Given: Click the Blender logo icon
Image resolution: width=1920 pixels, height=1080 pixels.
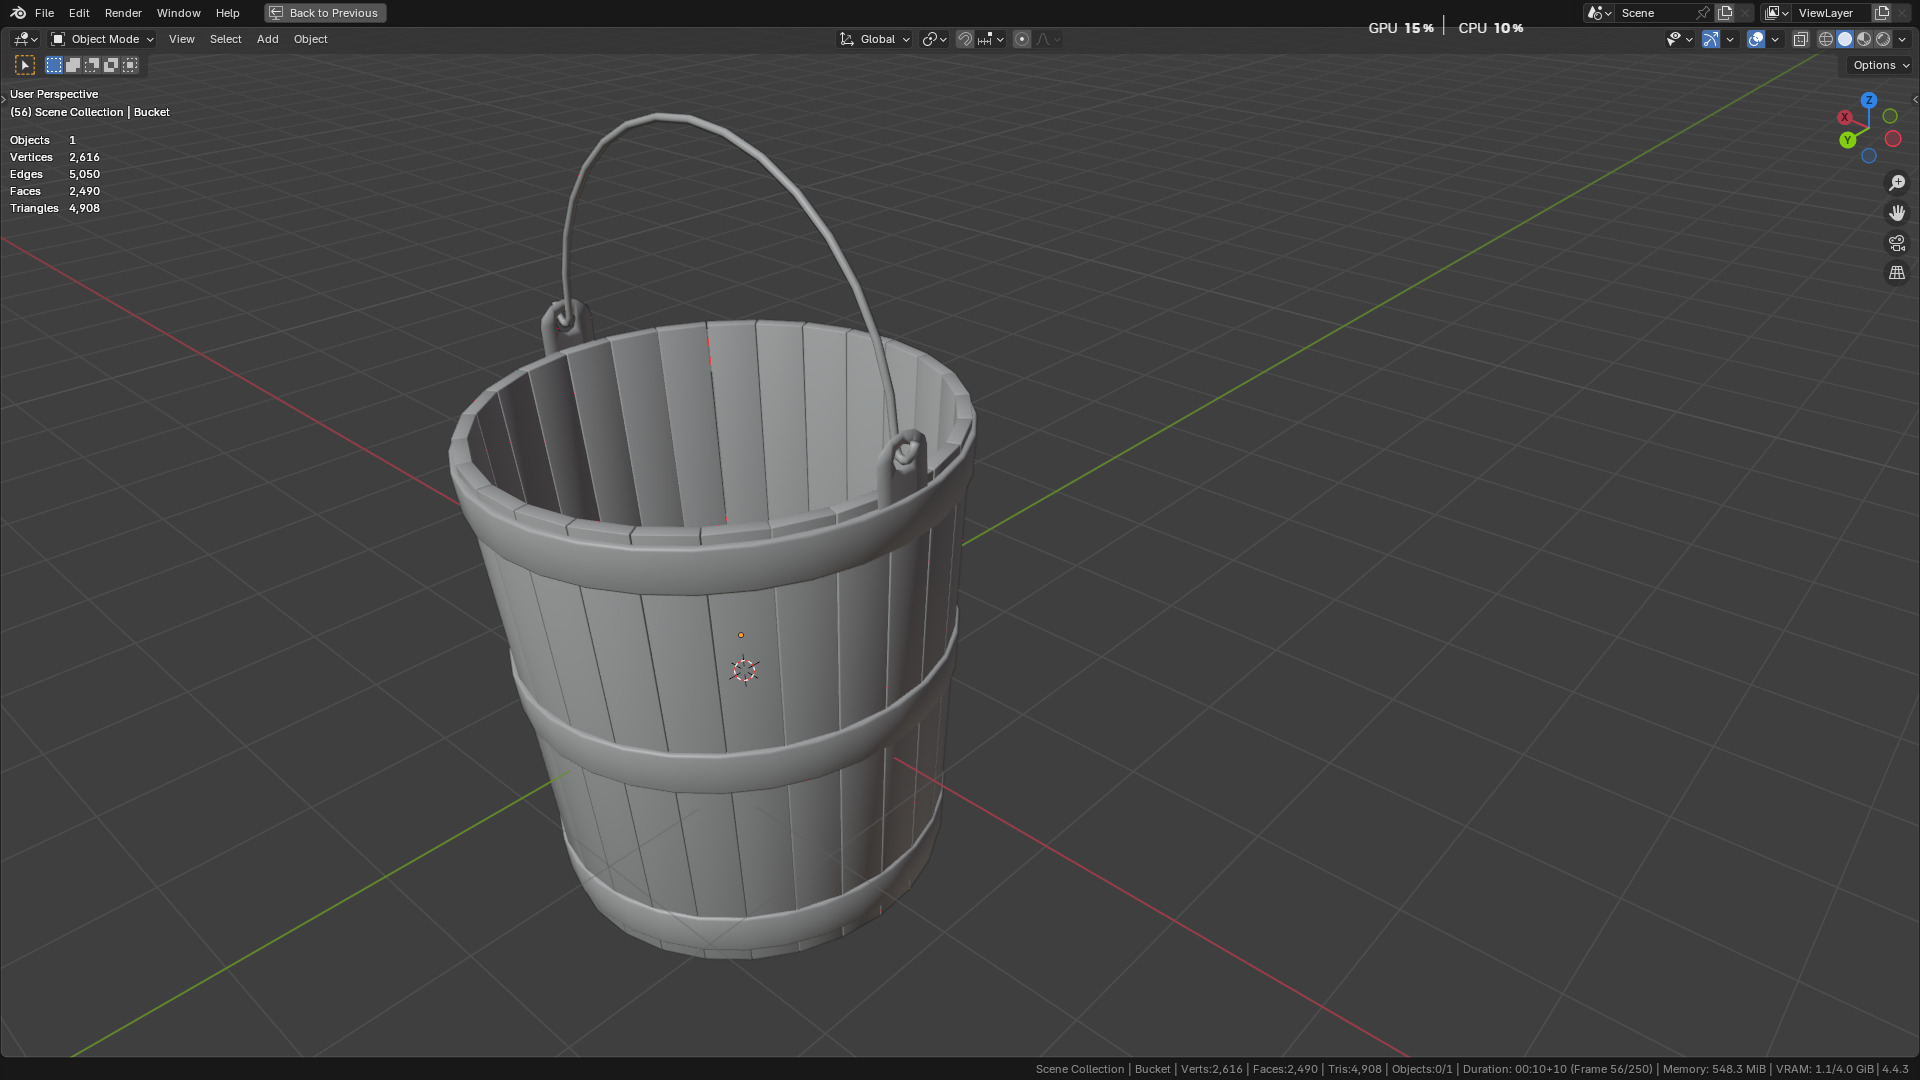Looking at the screenshot, I should [18, 13].
